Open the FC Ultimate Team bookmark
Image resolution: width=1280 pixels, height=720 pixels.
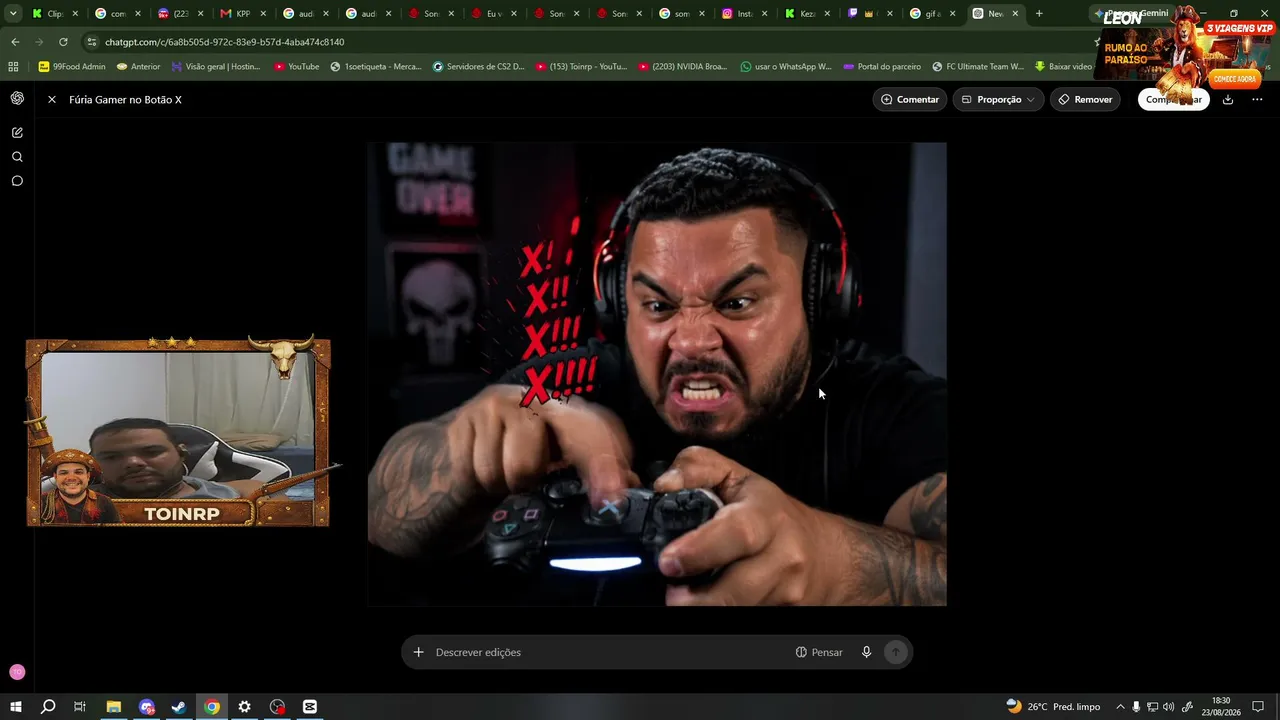pyautogui.click(x=978, y=67)
